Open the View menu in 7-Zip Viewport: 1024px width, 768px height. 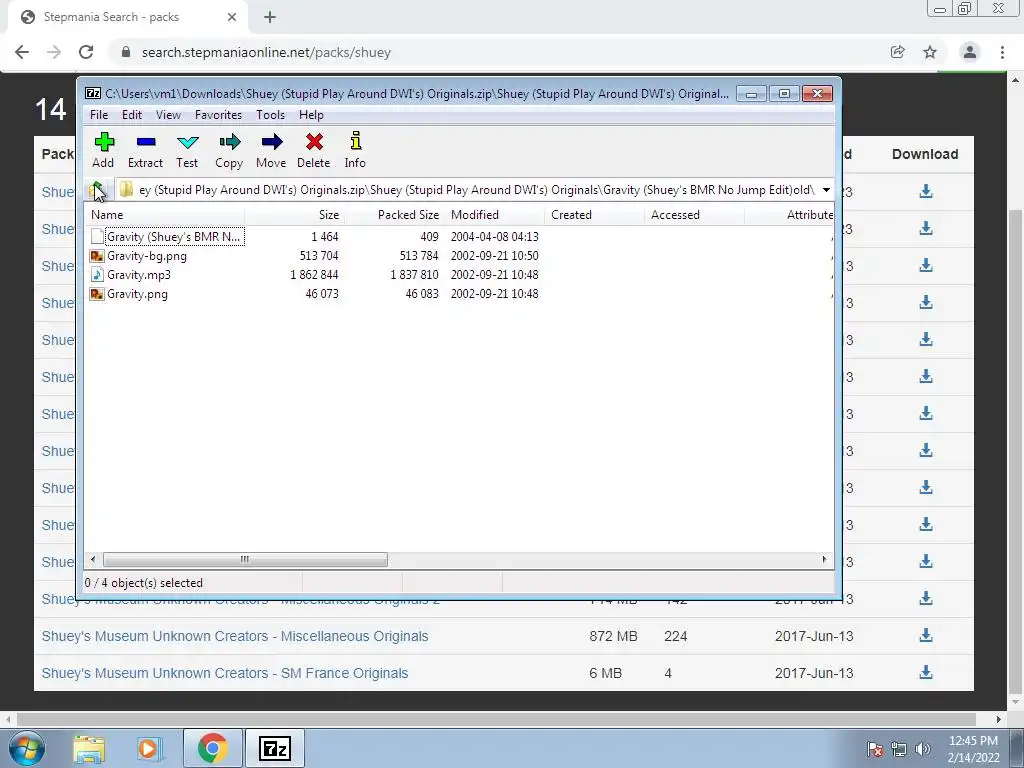coord(168,115)
